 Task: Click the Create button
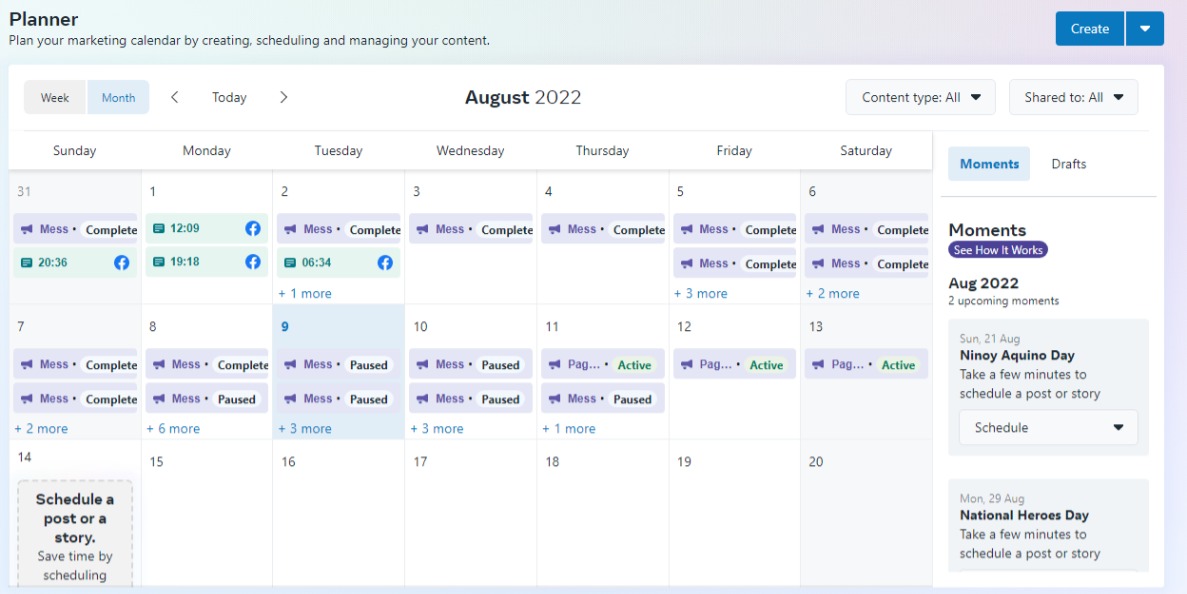(1089, 29)
